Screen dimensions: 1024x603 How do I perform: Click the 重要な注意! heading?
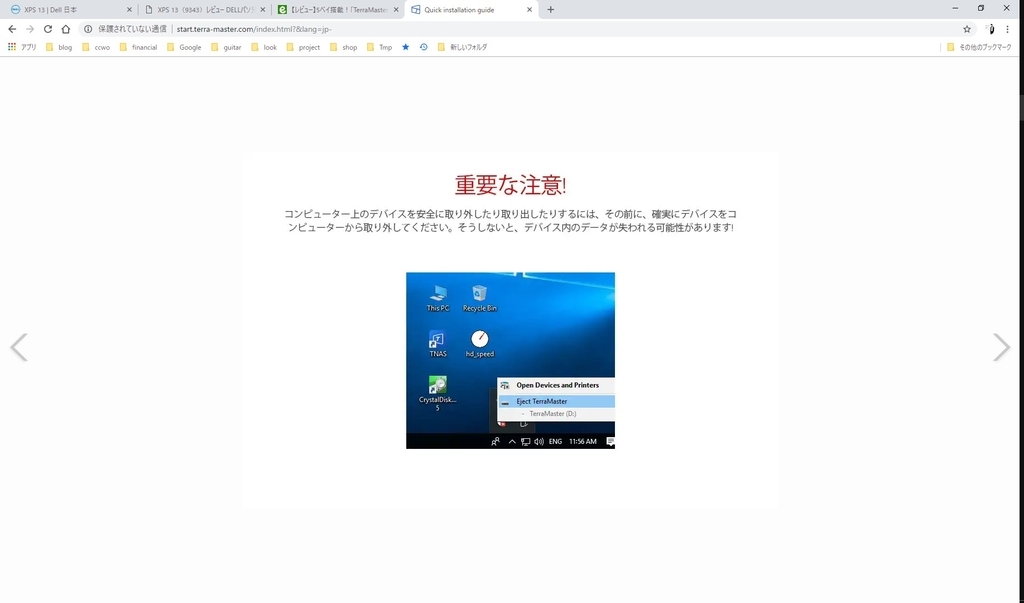pyautogui.click(x=510, y=186)
